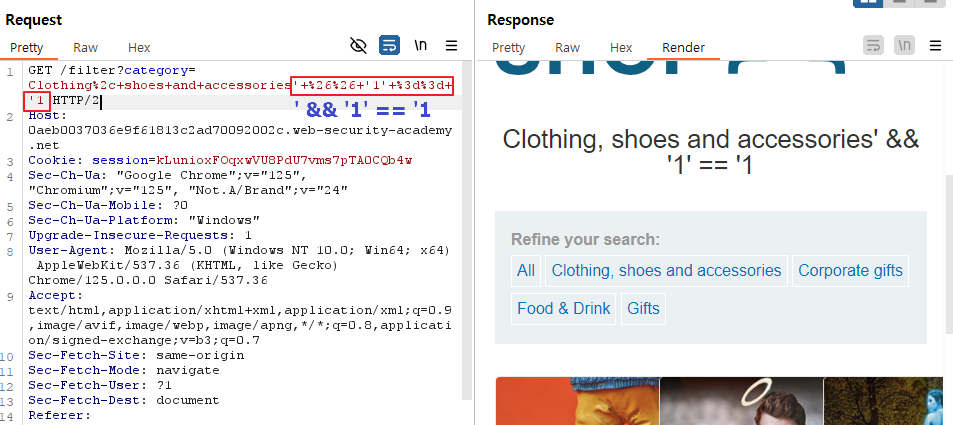Click the 'Sec-Fetch-User: ?1' header

pos(100,385)
